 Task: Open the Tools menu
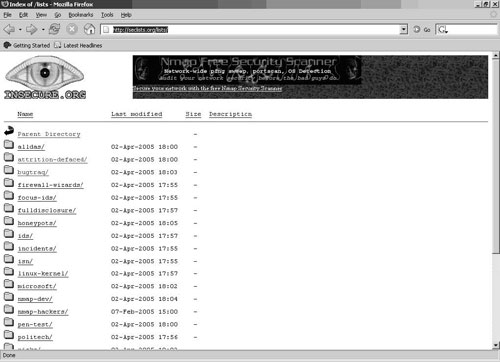(107, 15)
